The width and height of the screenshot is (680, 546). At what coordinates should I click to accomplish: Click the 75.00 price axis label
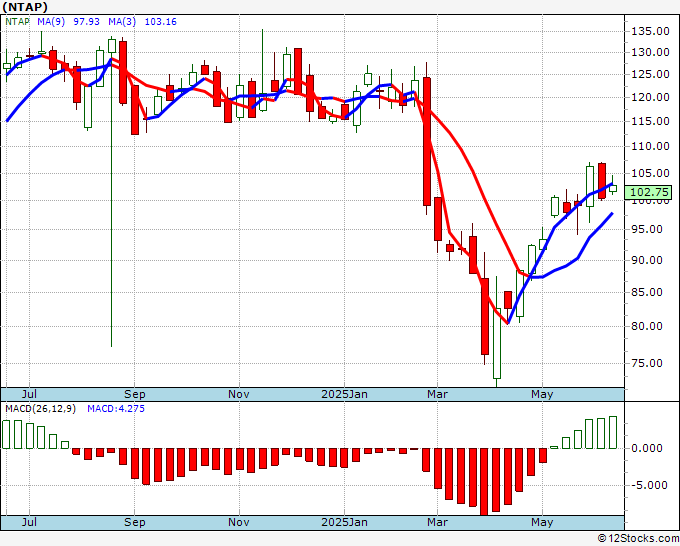tap(647, 363)
